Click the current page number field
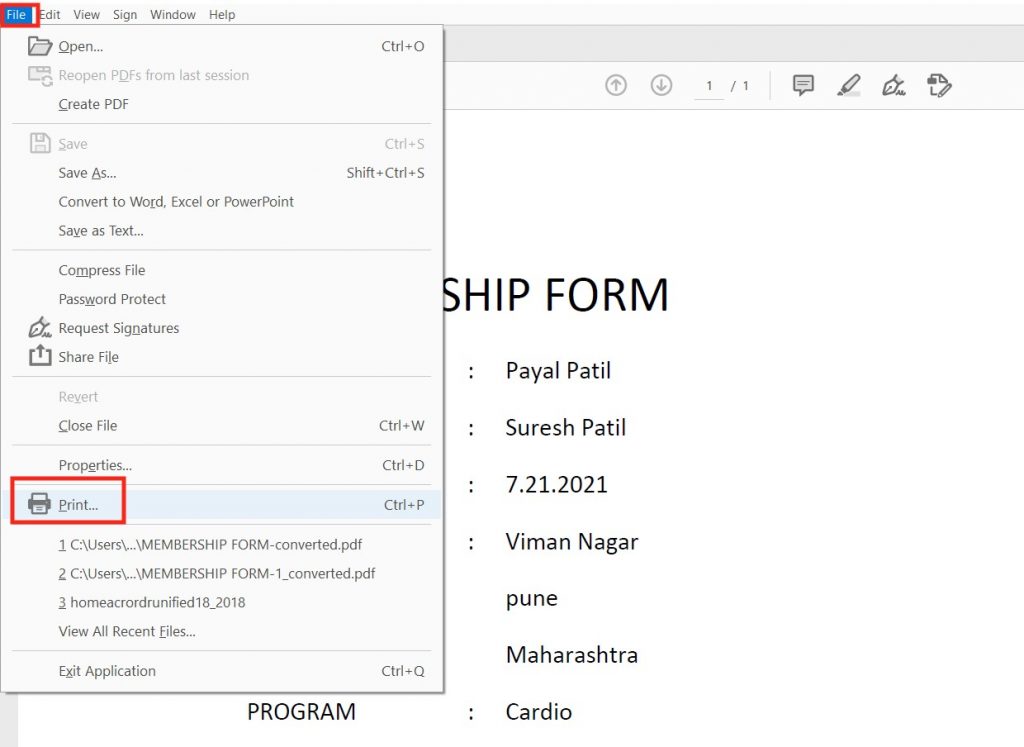1024x747 pixels. pos(709,86)
